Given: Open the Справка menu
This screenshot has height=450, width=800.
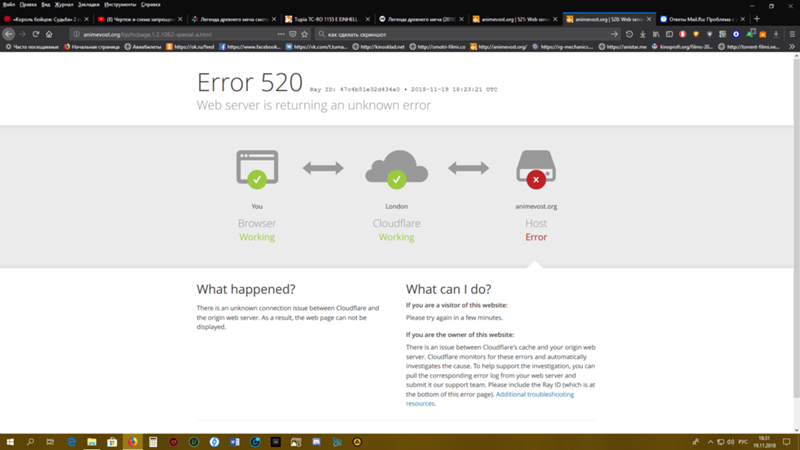Looking at the screenshot, I should [x=151, y=5].
